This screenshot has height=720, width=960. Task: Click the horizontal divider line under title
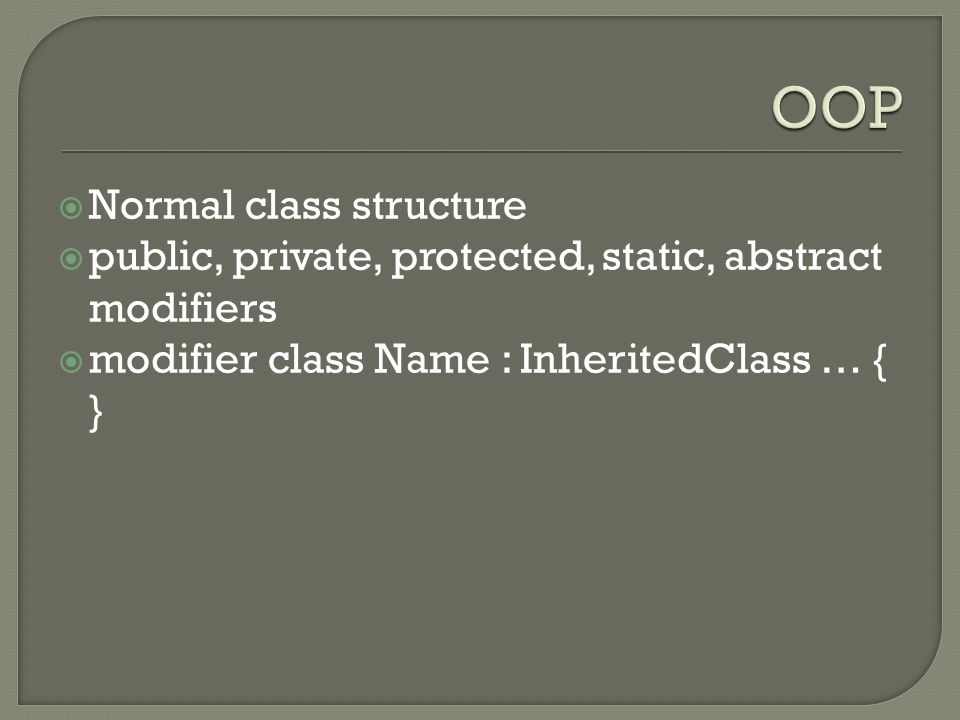[482, 151]
